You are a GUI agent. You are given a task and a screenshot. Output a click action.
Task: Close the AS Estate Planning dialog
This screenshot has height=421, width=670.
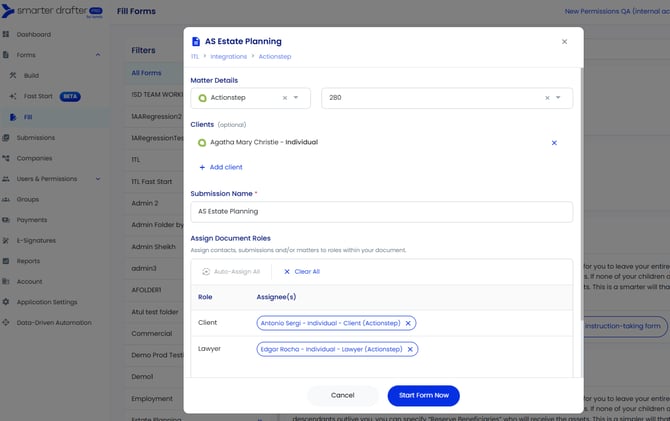coord(564,42)
